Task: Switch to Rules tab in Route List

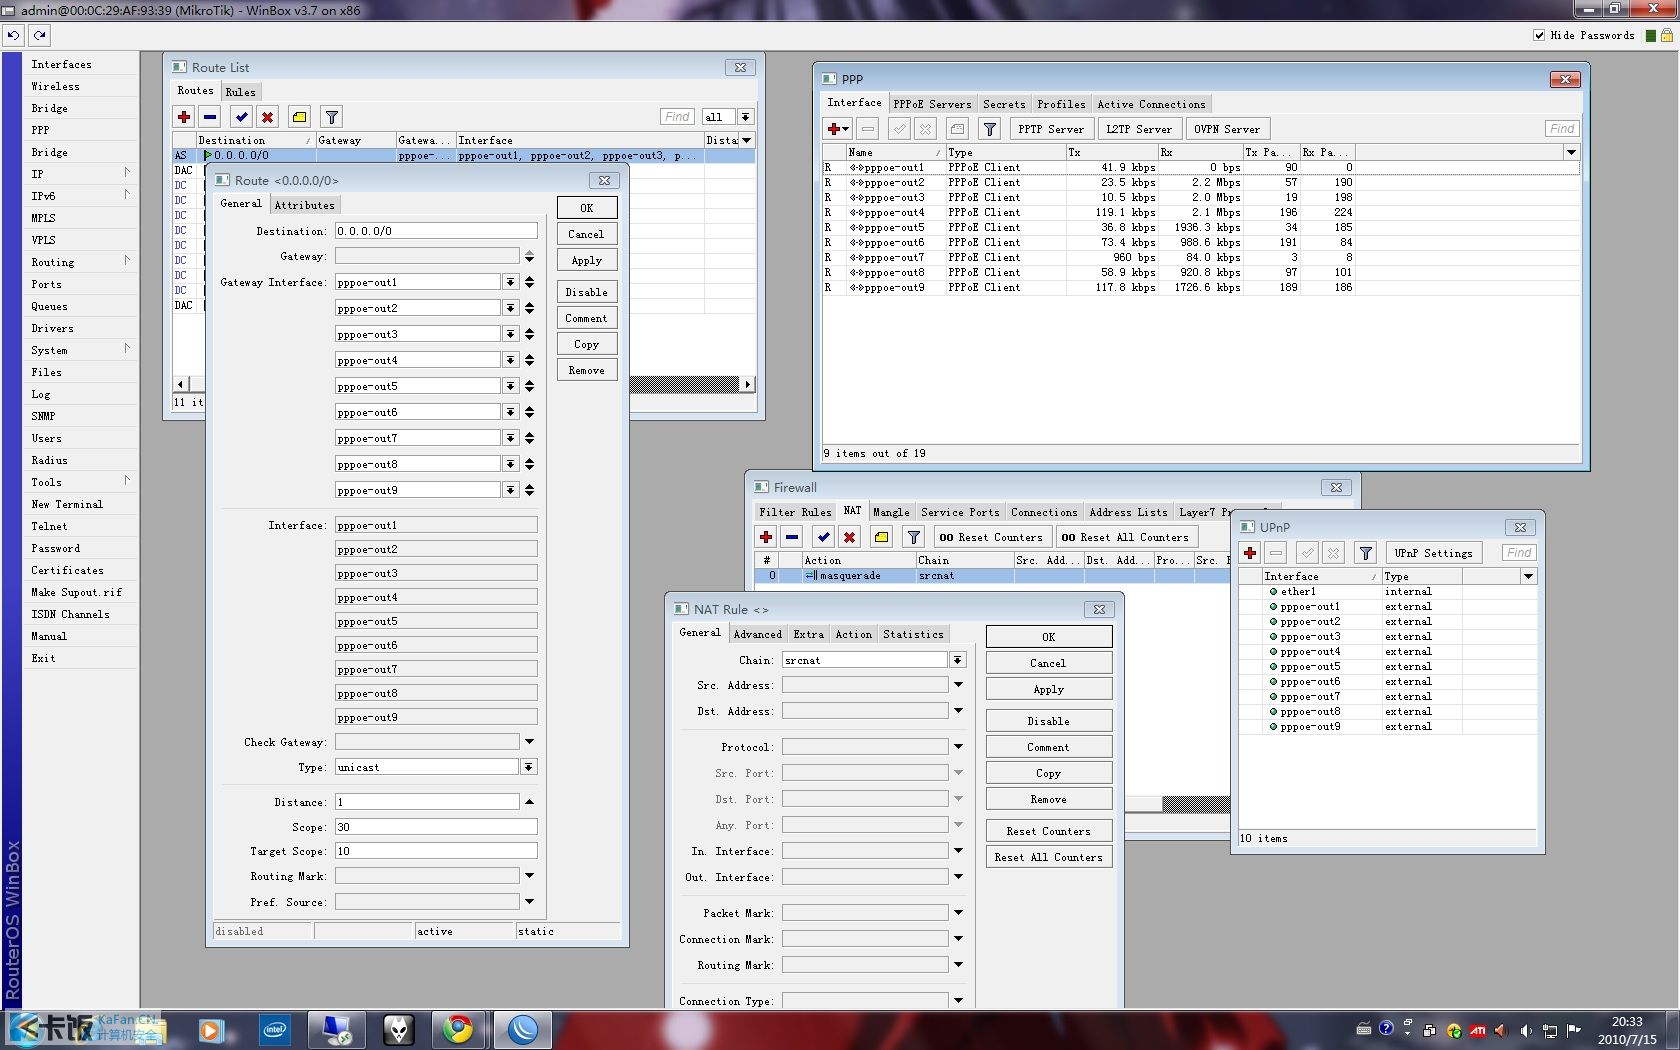Action: [x=240, y=92]
